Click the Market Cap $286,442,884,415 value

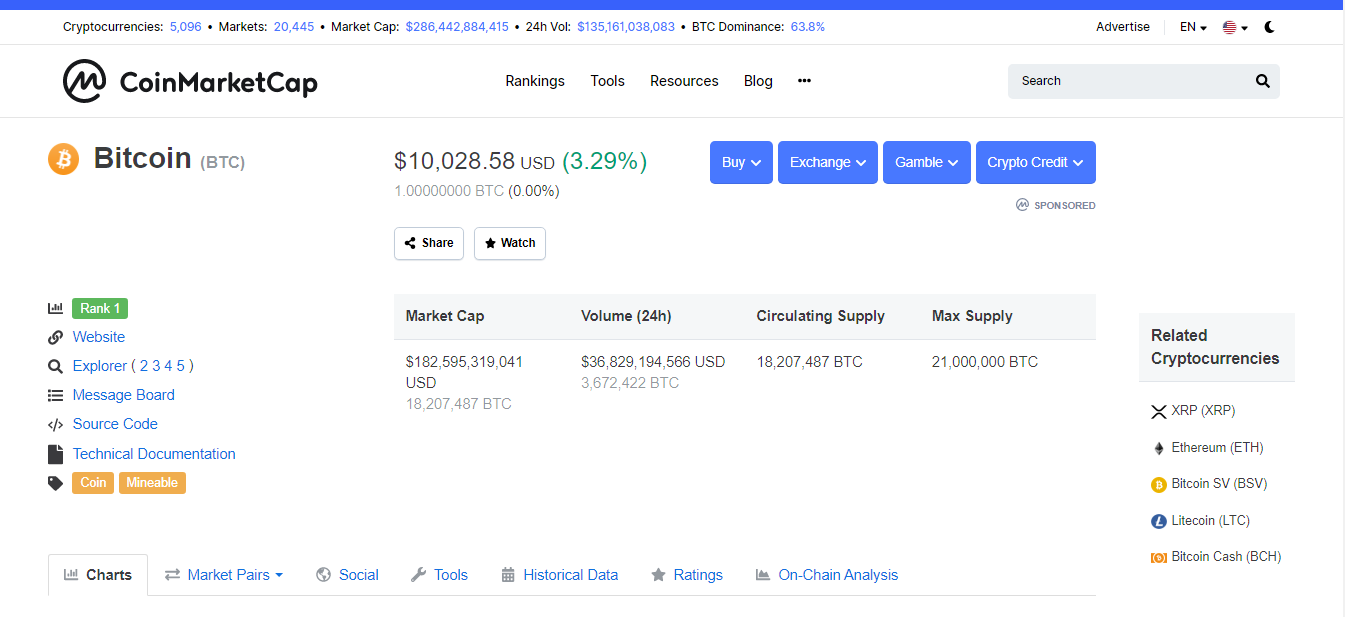(x=457, y=27)
